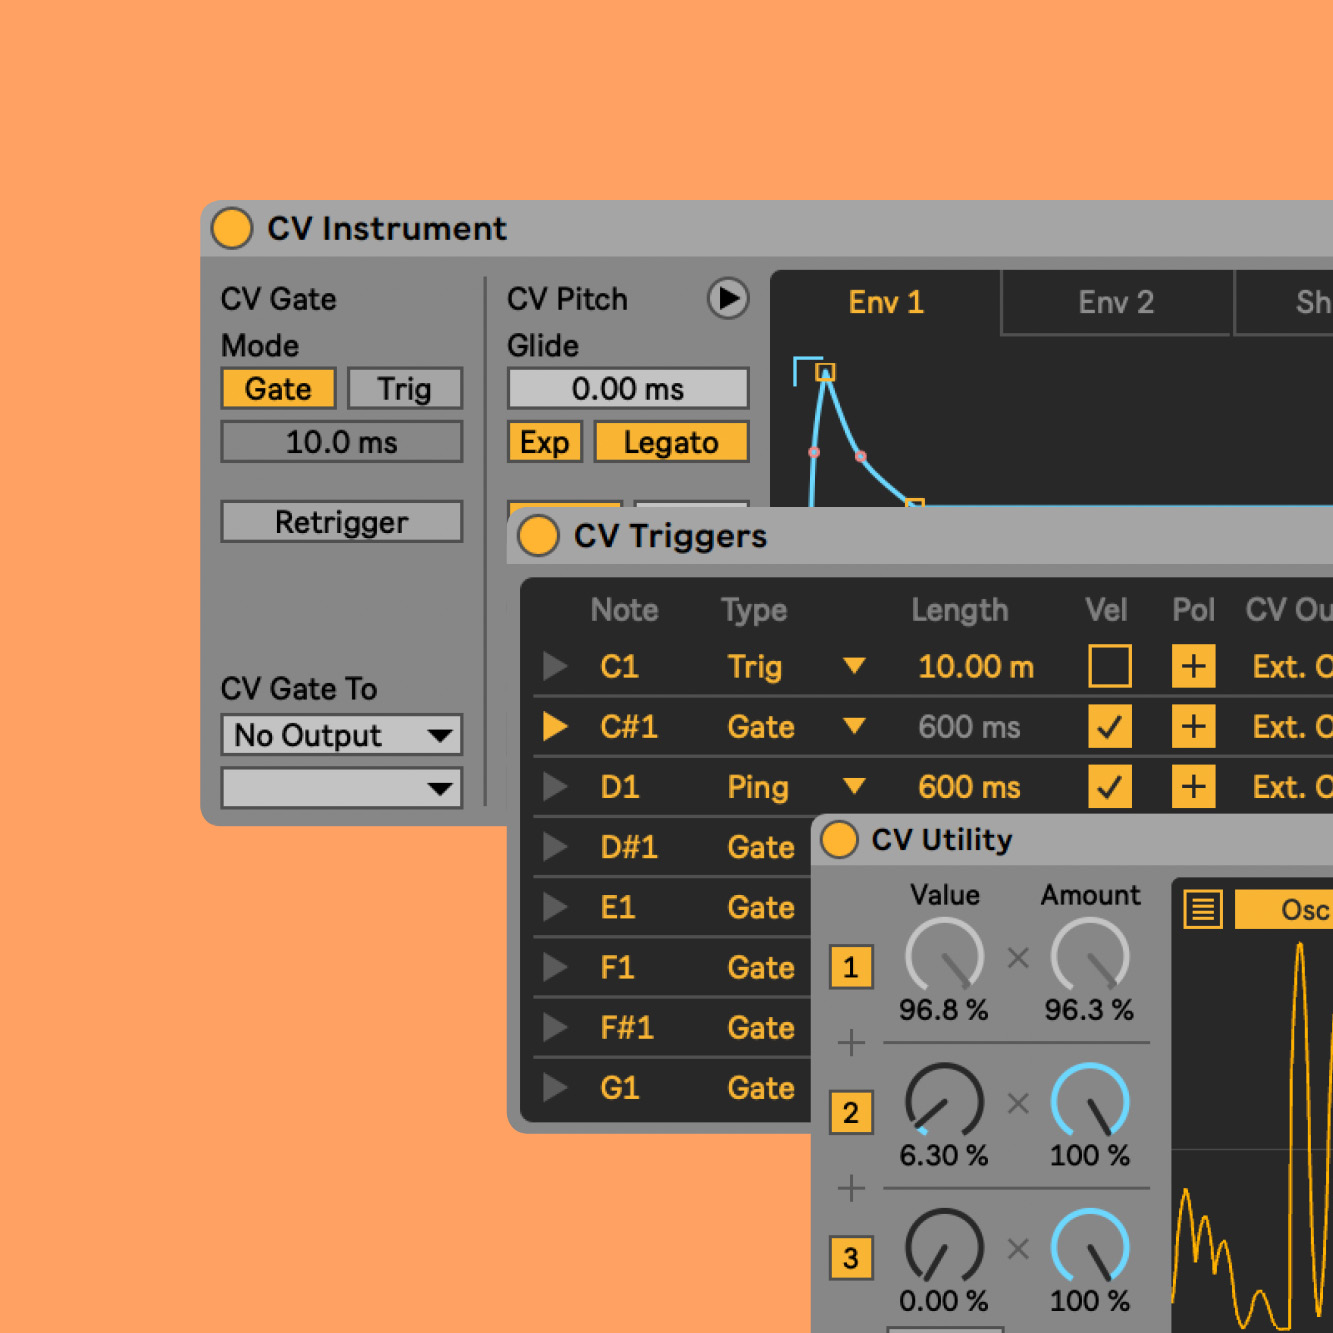Select Trig mode under CV Gate
This screenshot has width=1333, height=1333.
[404, 389]
